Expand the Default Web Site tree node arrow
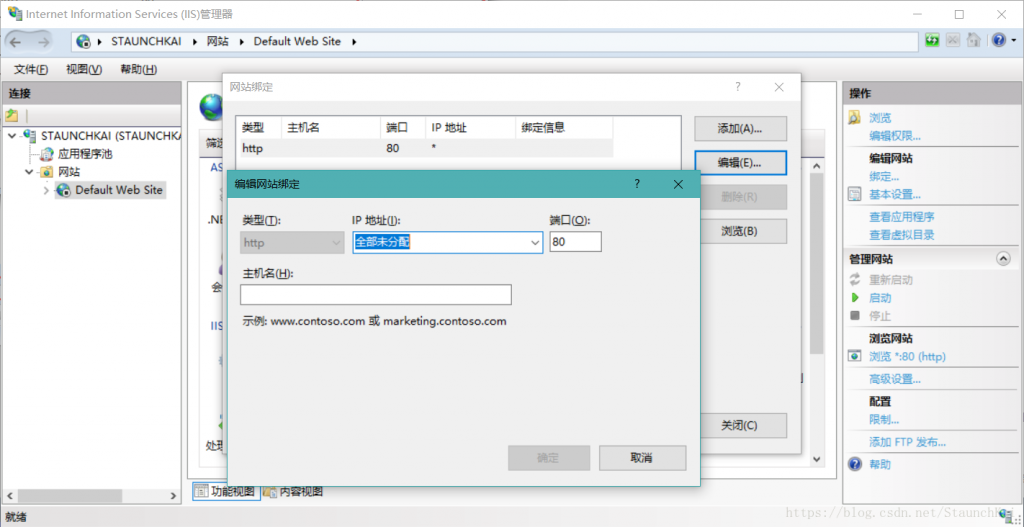Image resolution: width=1024 pixels, height=527 pixels. click(46, 190)
